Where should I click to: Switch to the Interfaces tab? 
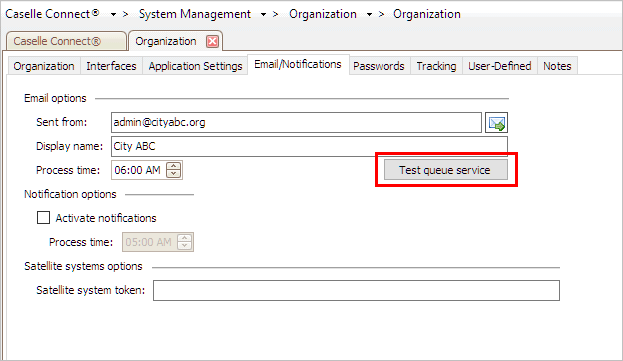111,66
